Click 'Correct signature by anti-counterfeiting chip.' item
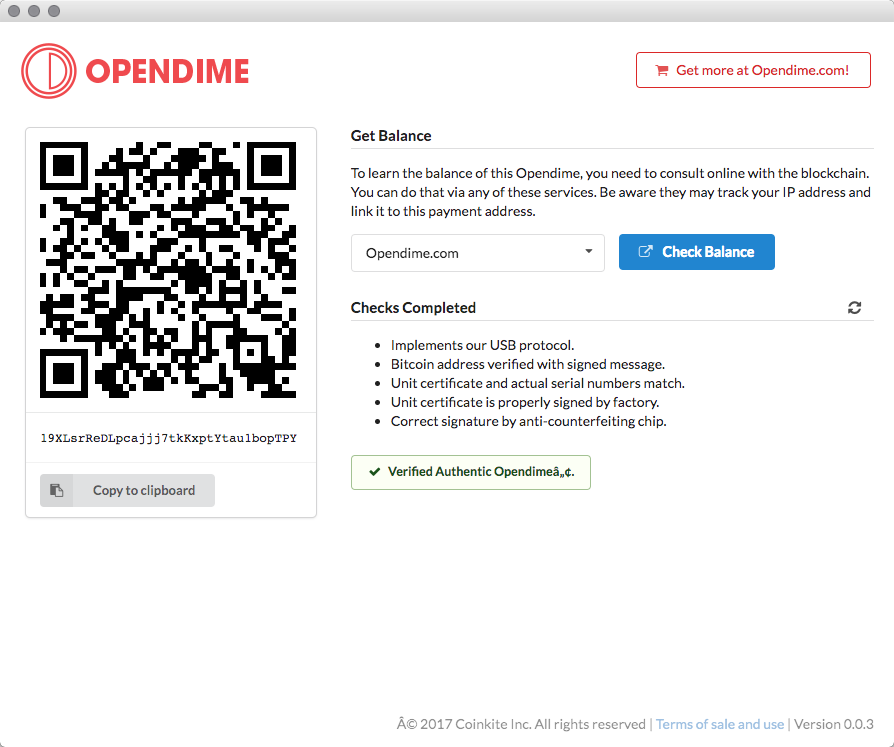This screenshot has width=894, height=747. (529, 421)
